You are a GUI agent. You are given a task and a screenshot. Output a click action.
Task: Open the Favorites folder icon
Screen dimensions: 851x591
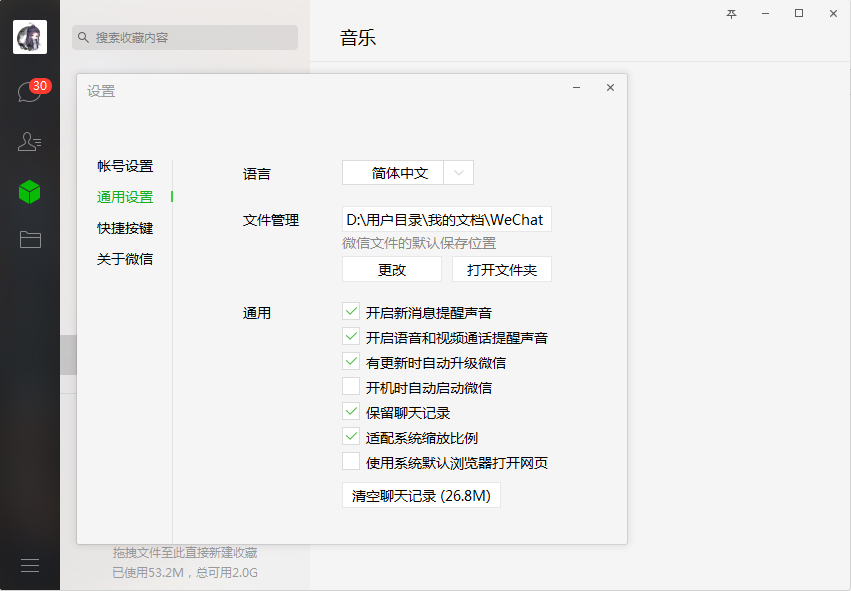coord(30,239)
